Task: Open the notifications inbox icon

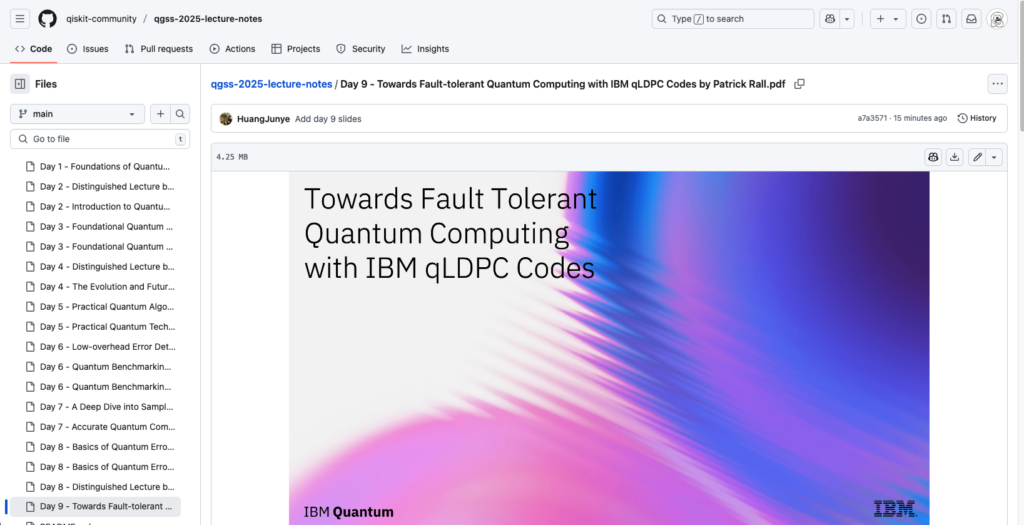Action: (x=971, y=19)
